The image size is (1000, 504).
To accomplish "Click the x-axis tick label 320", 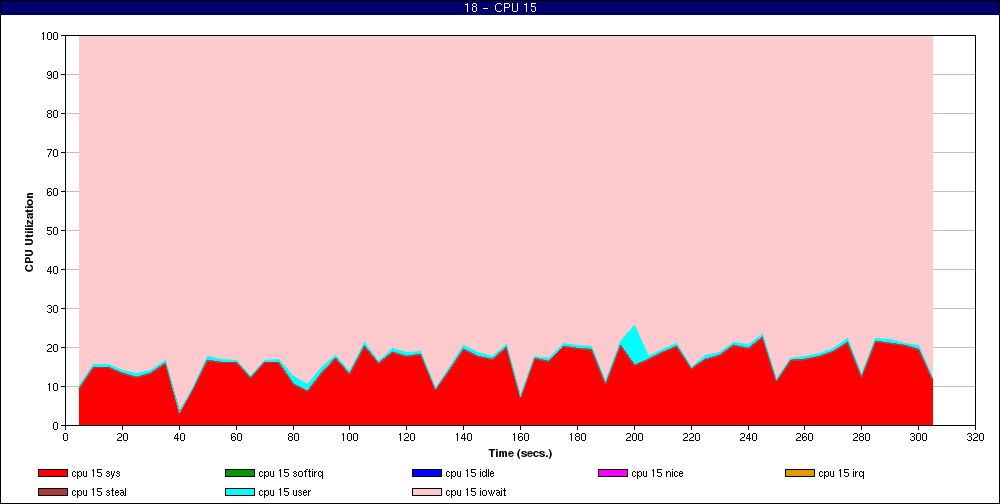I will (x=975, y=437).
